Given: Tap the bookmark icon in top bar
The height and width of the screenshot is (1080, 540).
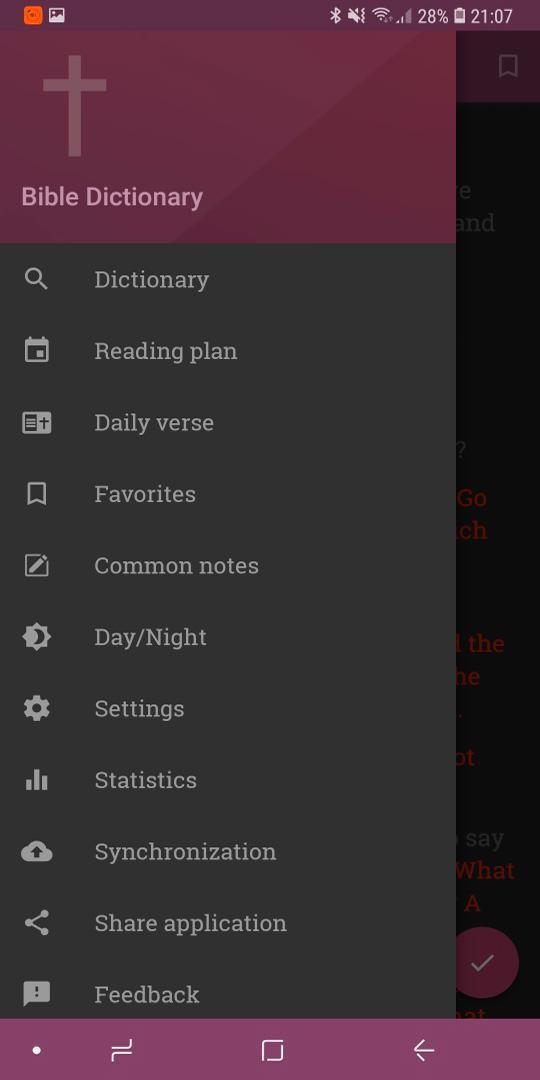Looking at the screenshot, I should (508, 66).
